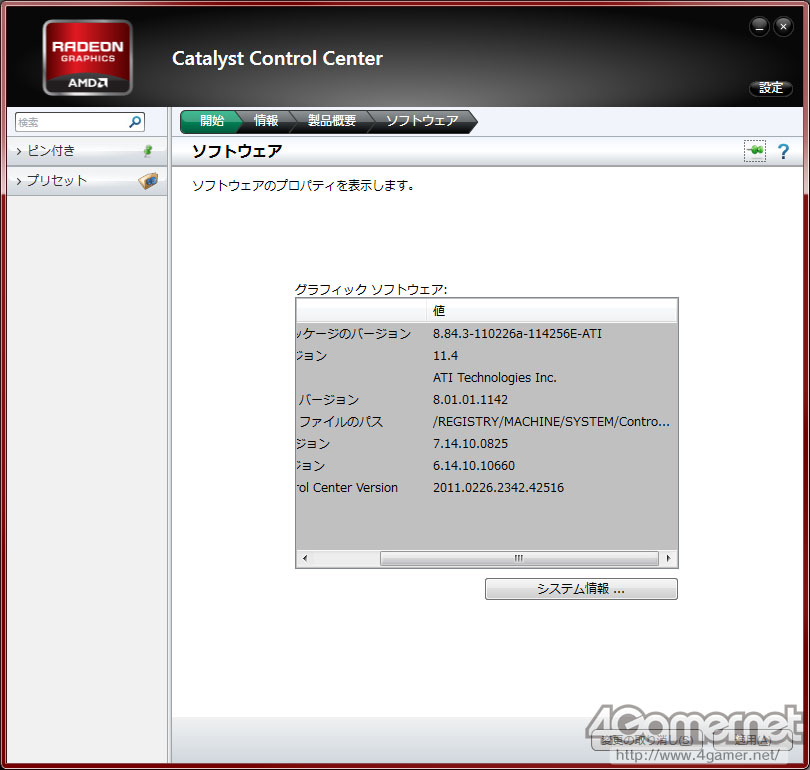Click the 適用 apply button

753,740
